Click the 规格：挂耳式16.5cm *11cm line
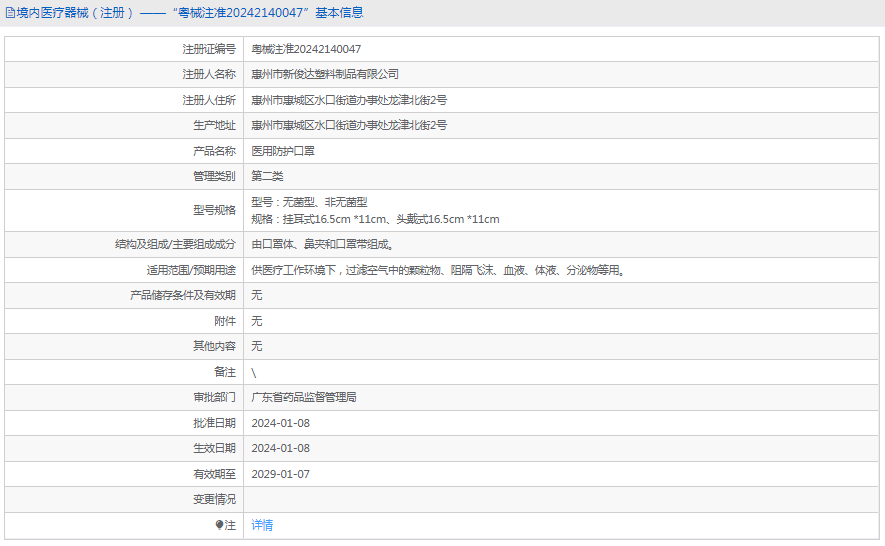This screenshot has width=885, height=546. tap(375, 219)
